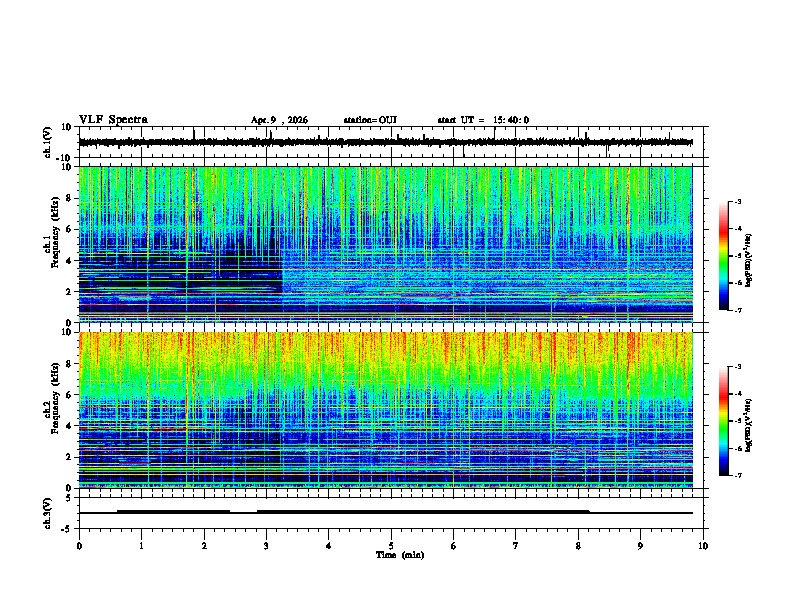The width and height of the screenshot is (792, 612).
Task: Click the "-3" label atop ch.1 color bar
Action: tap(737, 201)
